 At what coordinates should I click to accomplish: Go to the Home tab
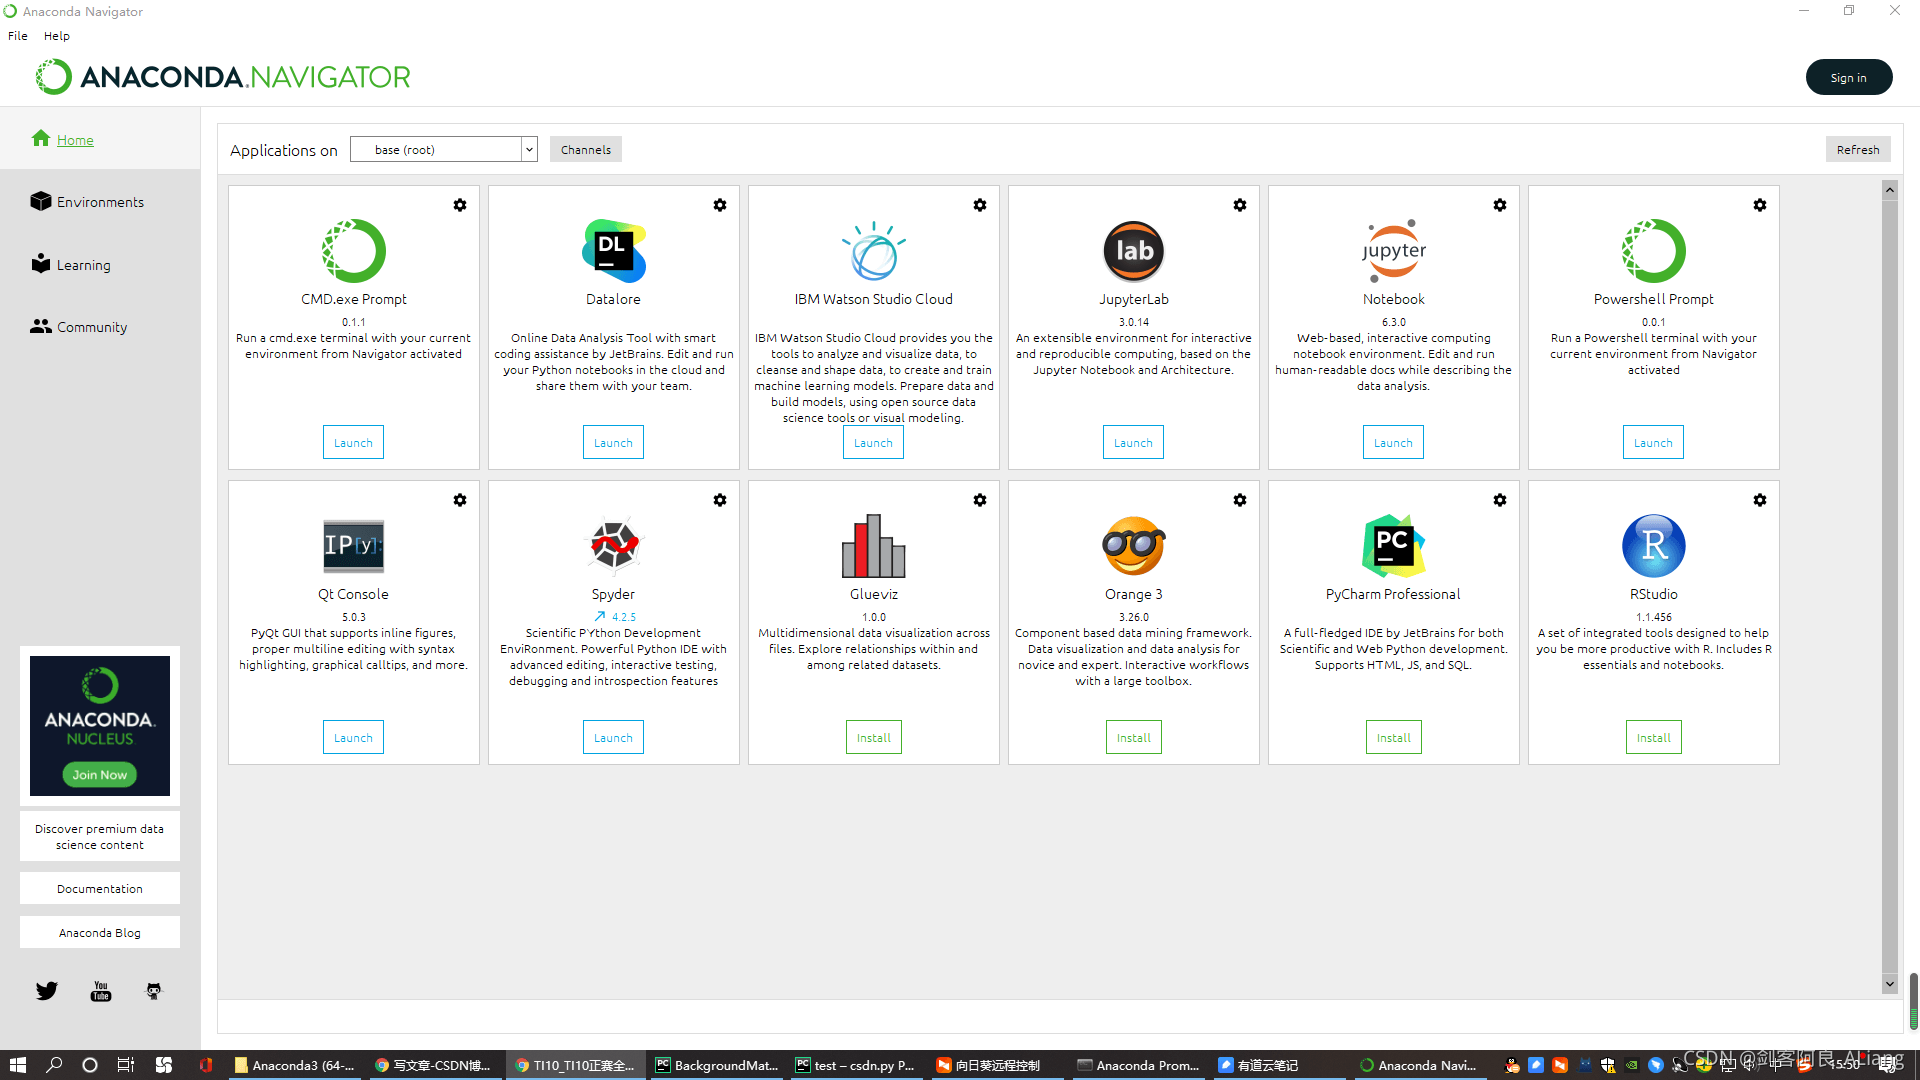pos(75,140)
